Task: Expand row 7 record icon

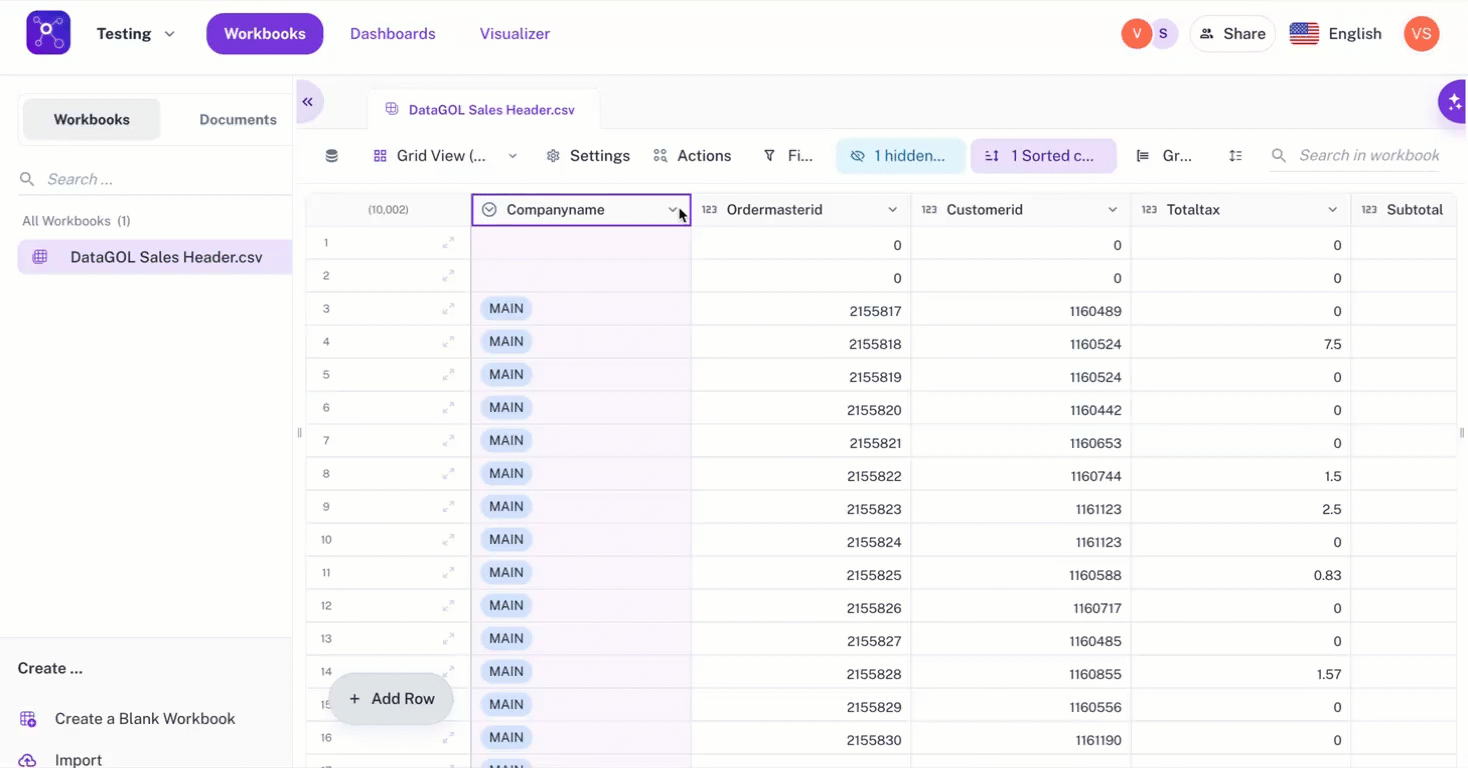Action: 448,441
